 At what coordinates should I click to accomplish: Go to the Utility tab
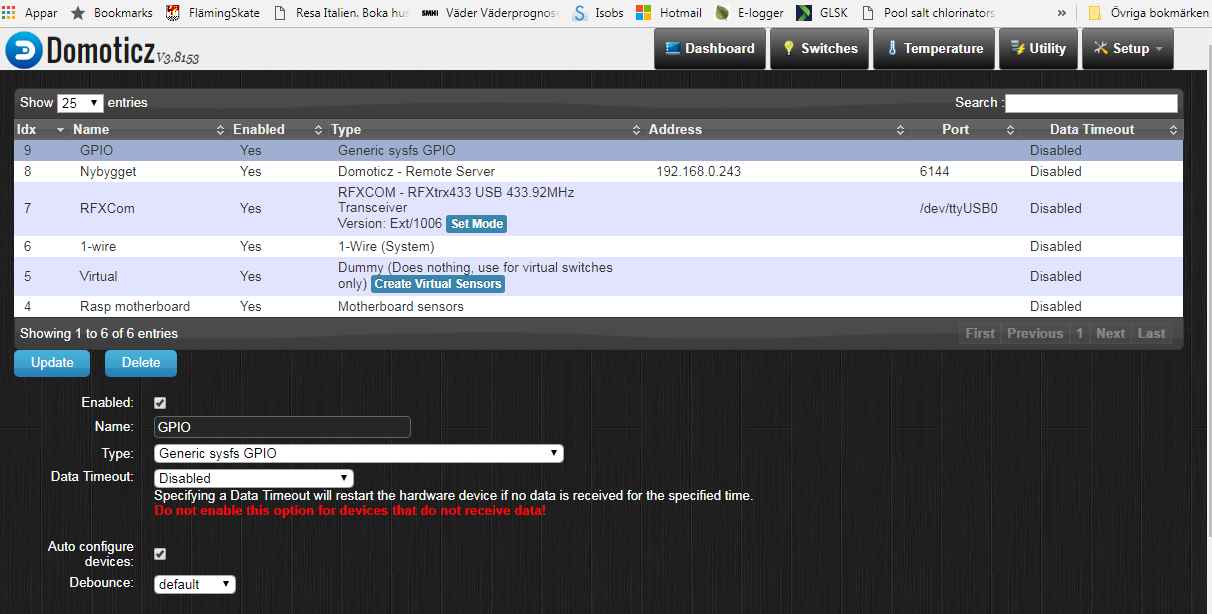(x=1038, y=49)
